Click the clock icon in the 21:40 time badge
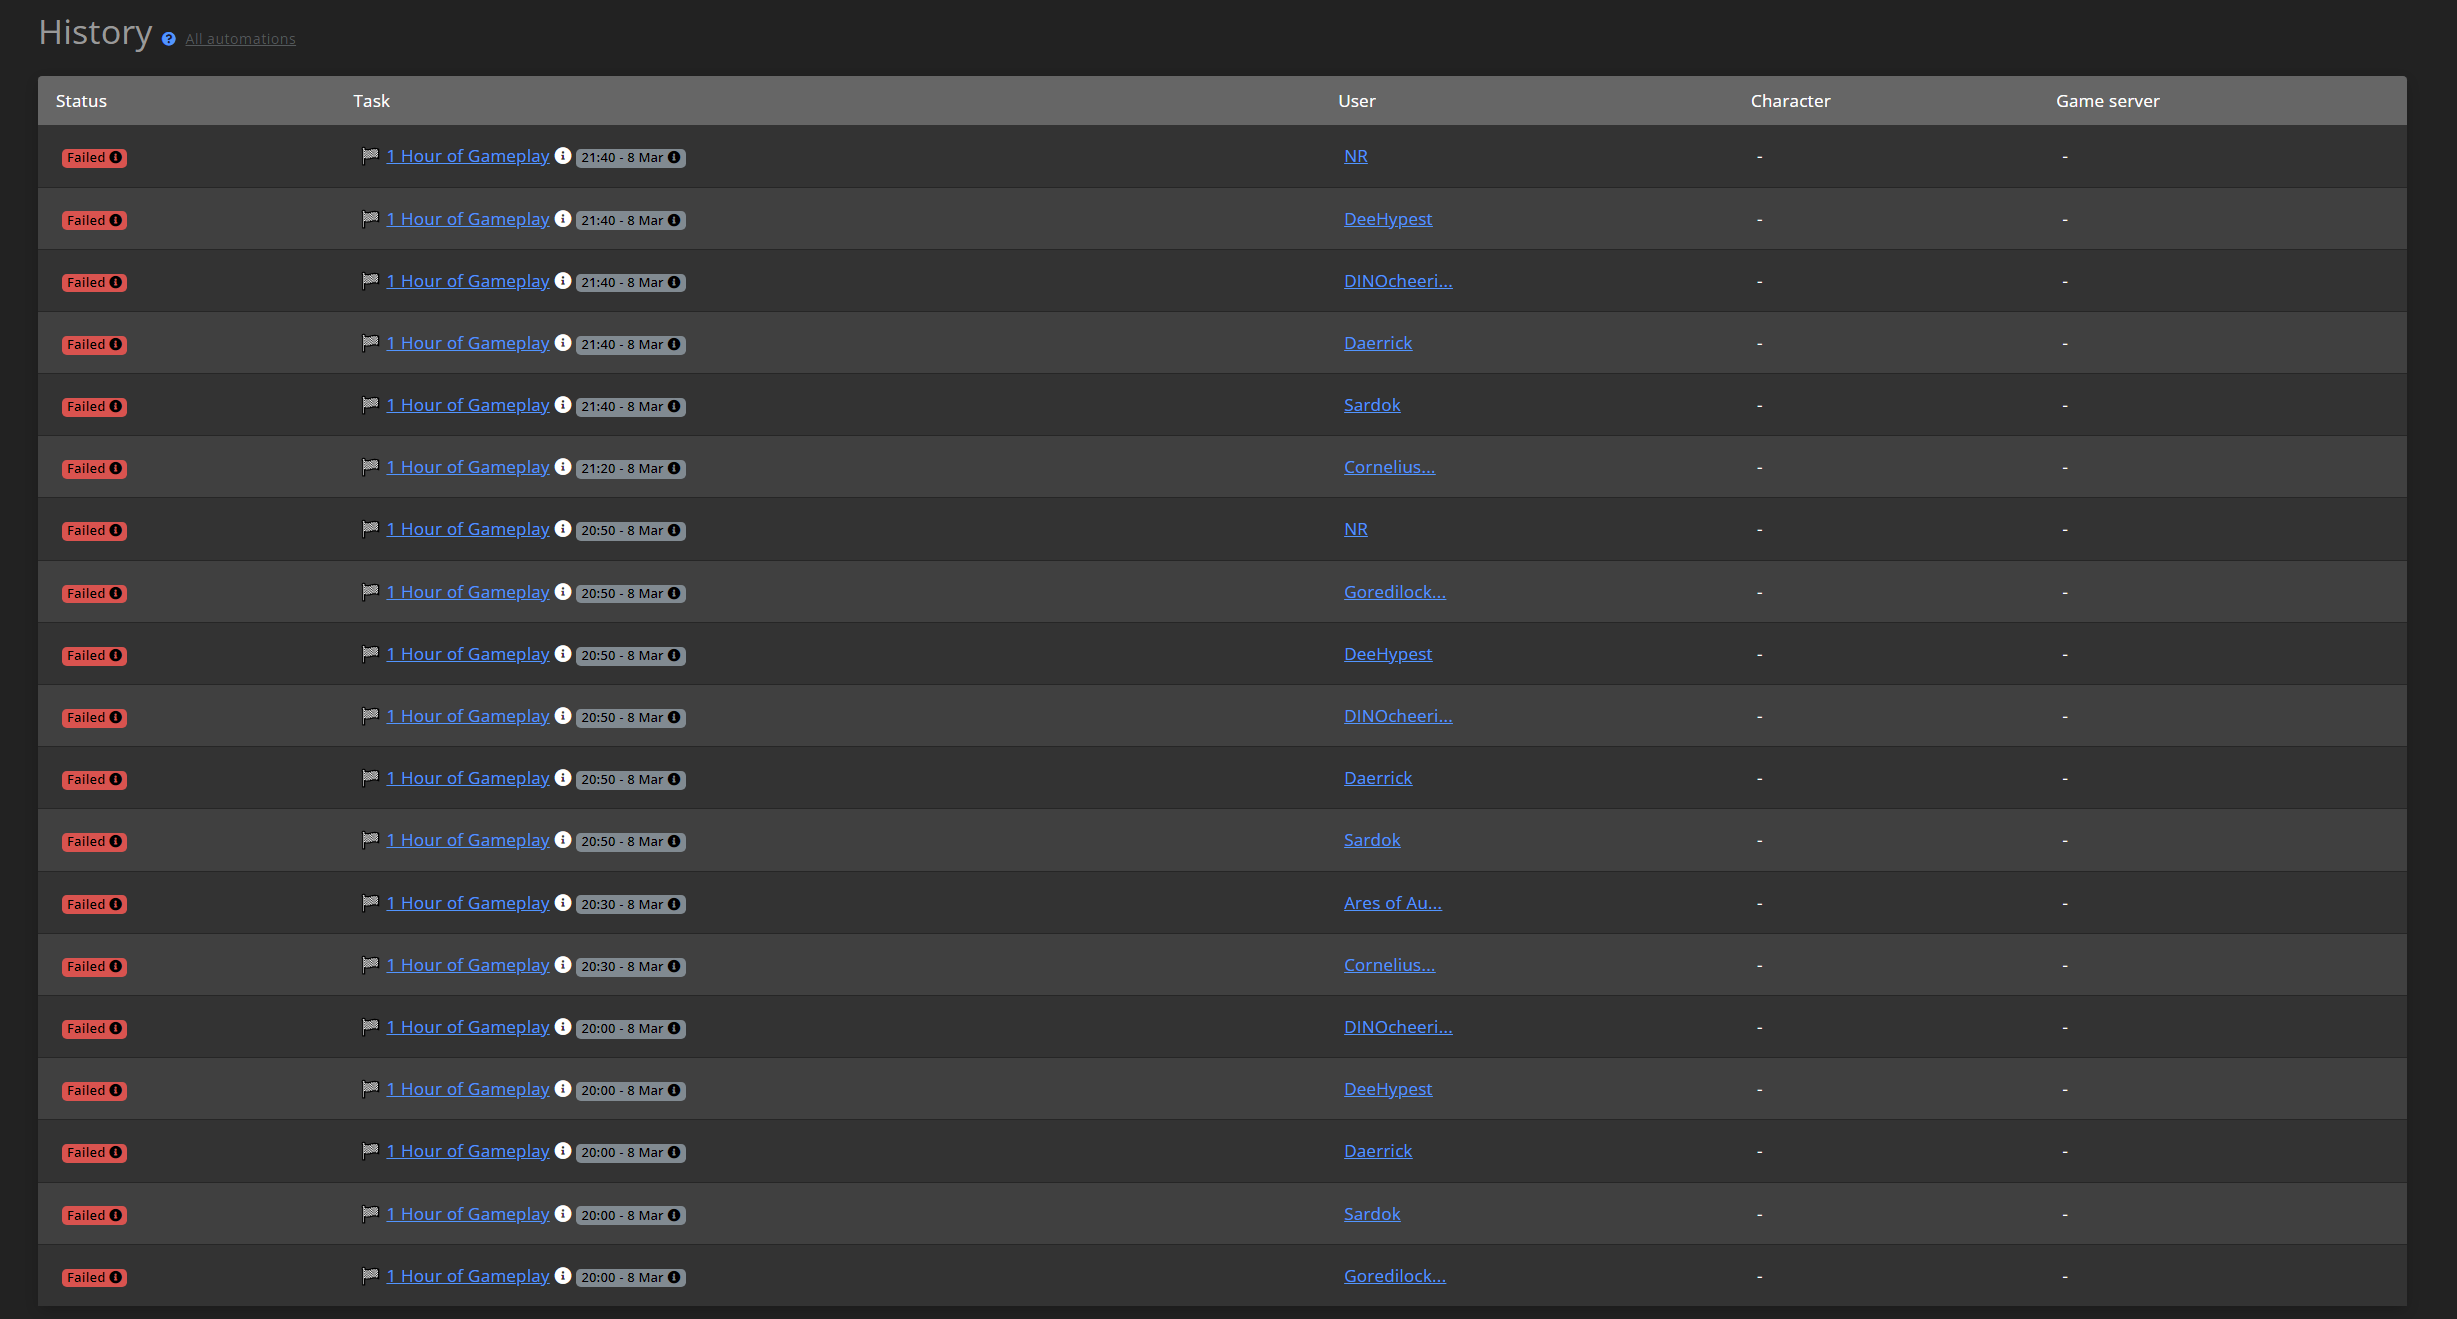 (x=675, y=158)
